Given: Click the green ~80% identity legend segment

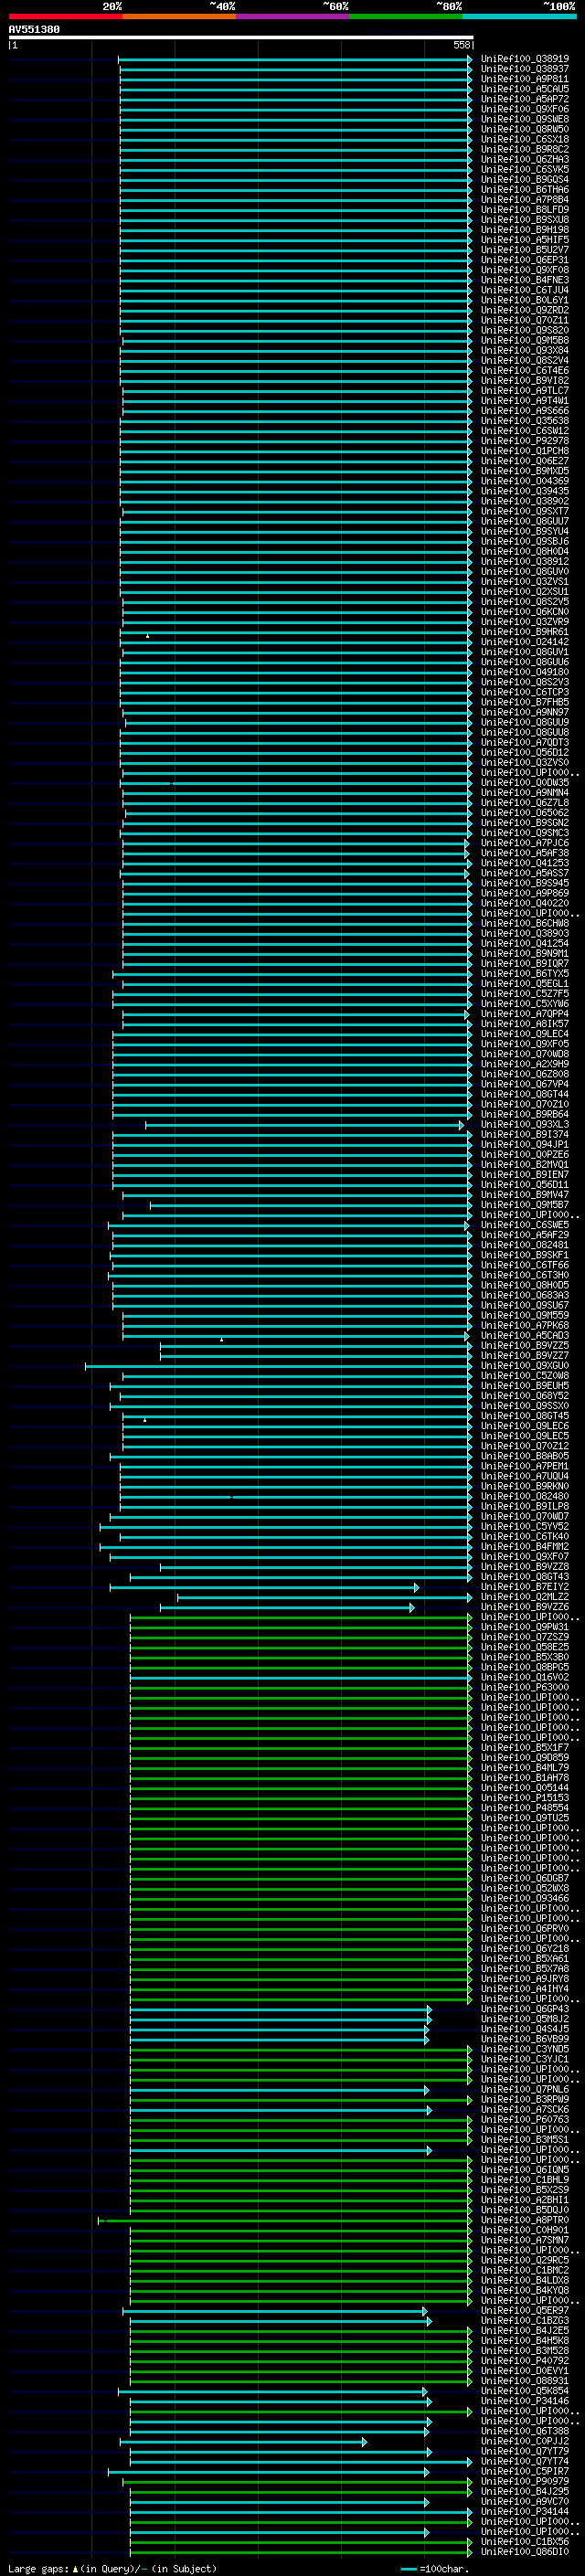Looking at the screenshot, I should [406, 16].
